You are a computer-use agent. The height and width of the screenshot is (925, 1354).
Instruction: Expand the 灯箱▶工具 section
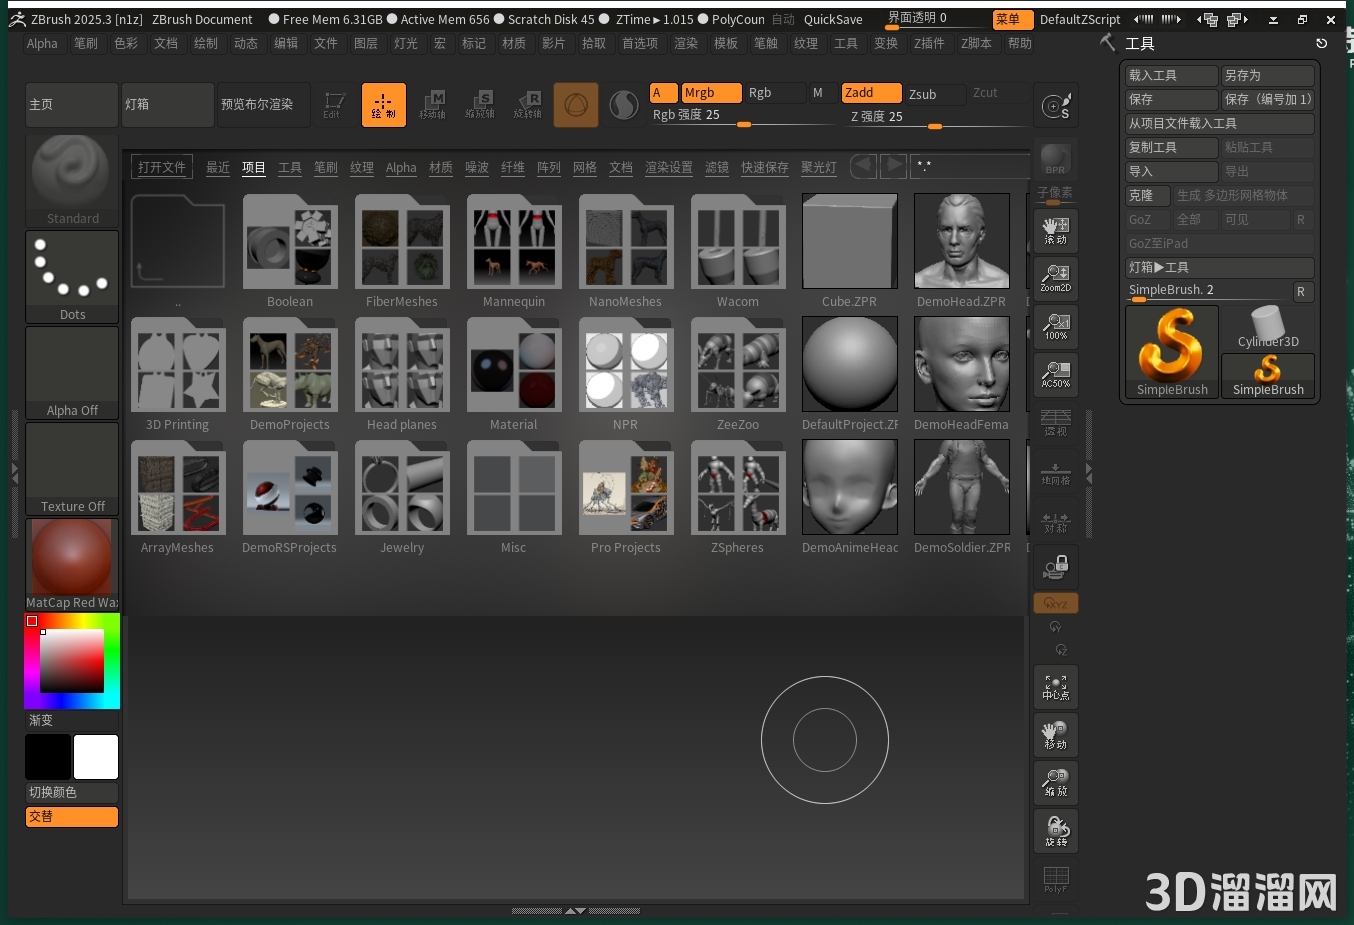click(x=1220, y=267)
